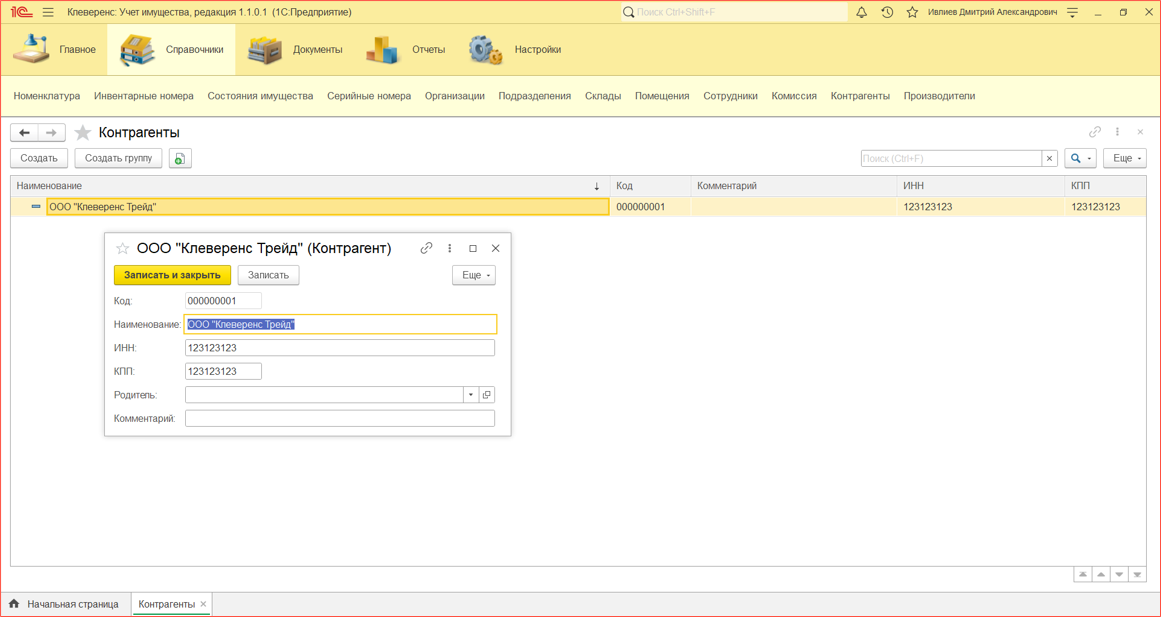This screenshot has width=1161, height=617.
Task: Click the home icon of Начальная страница
Action: [14, 604]
